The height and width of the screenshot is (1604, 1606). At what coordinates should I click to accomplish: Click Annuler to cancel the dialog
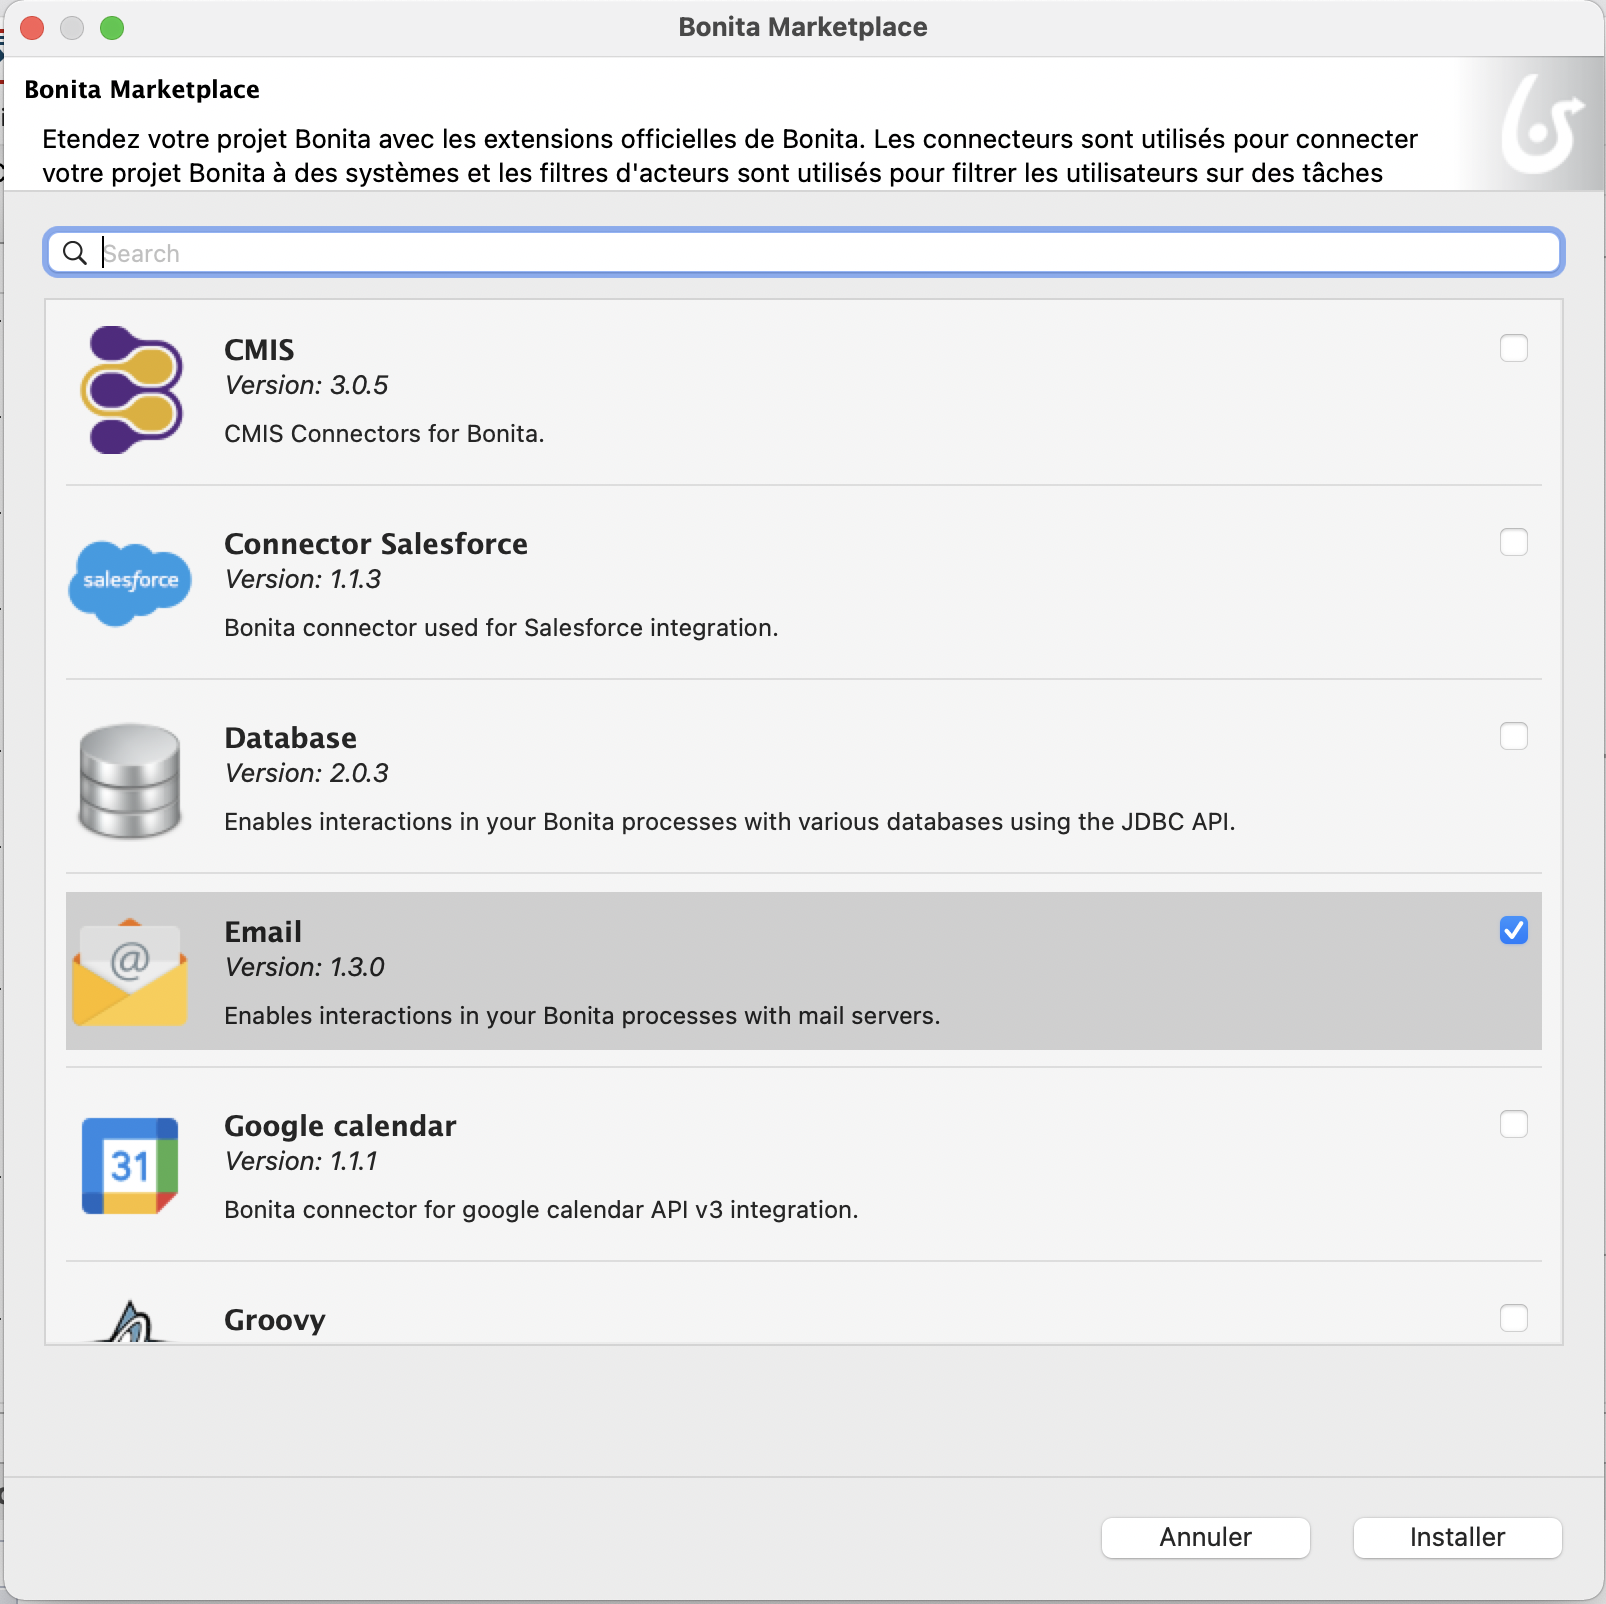1206,1537
